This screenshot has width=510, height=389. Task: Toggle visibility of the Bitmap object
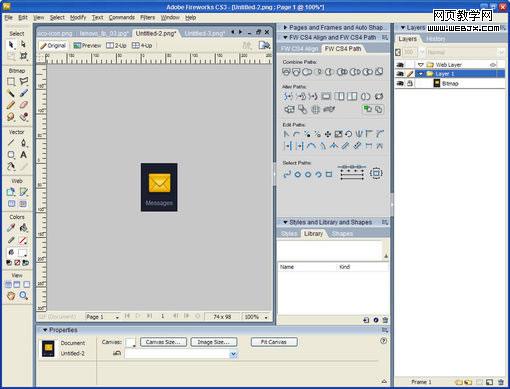(x=400, y=83)
